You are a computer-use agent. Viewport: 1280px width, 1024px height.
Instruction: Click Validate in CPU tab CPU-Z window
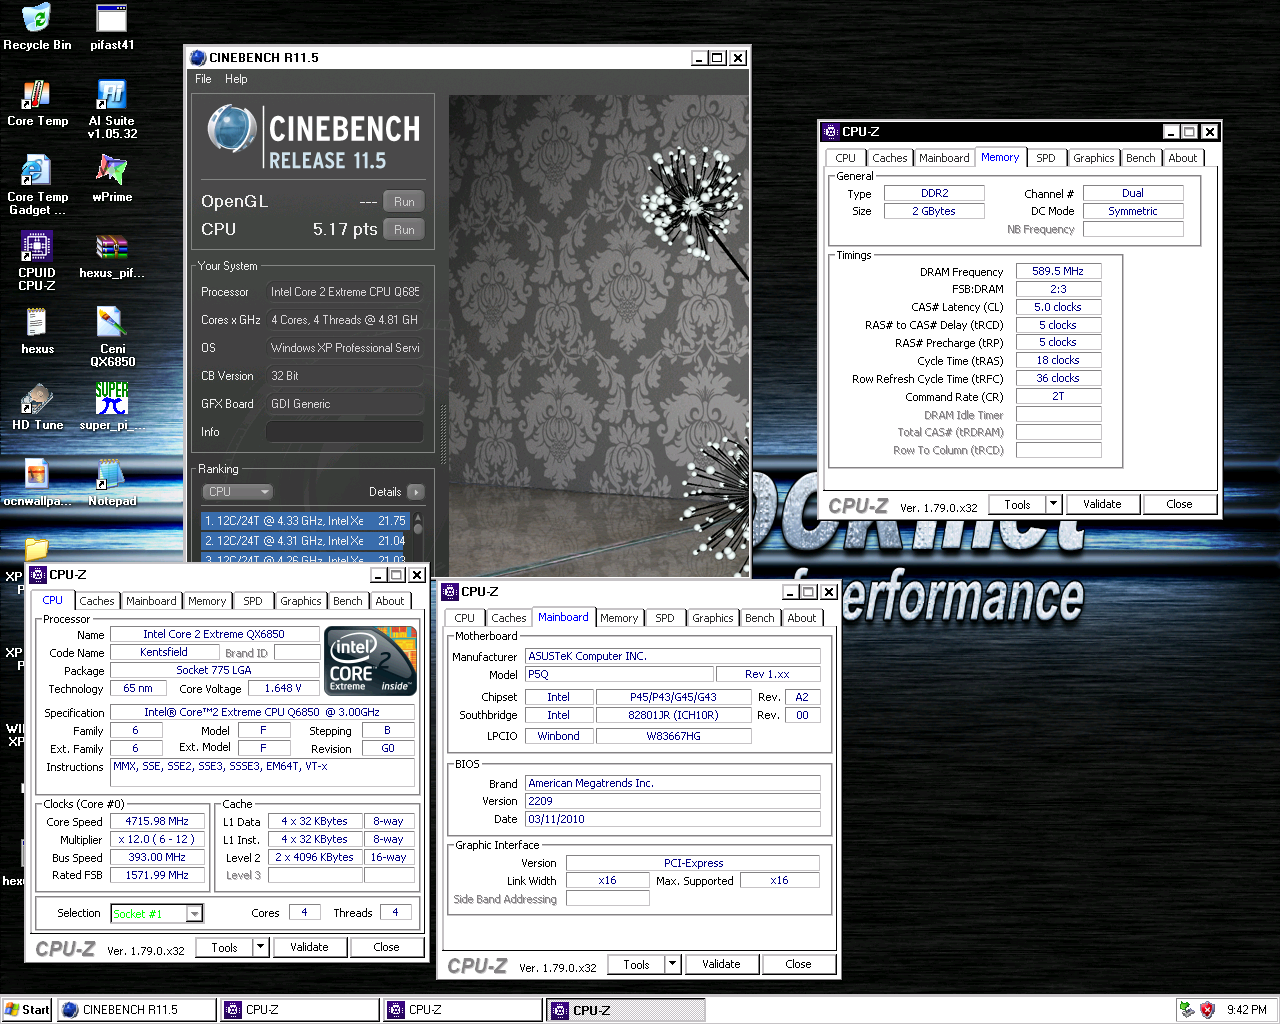click(x=309, y=947)
